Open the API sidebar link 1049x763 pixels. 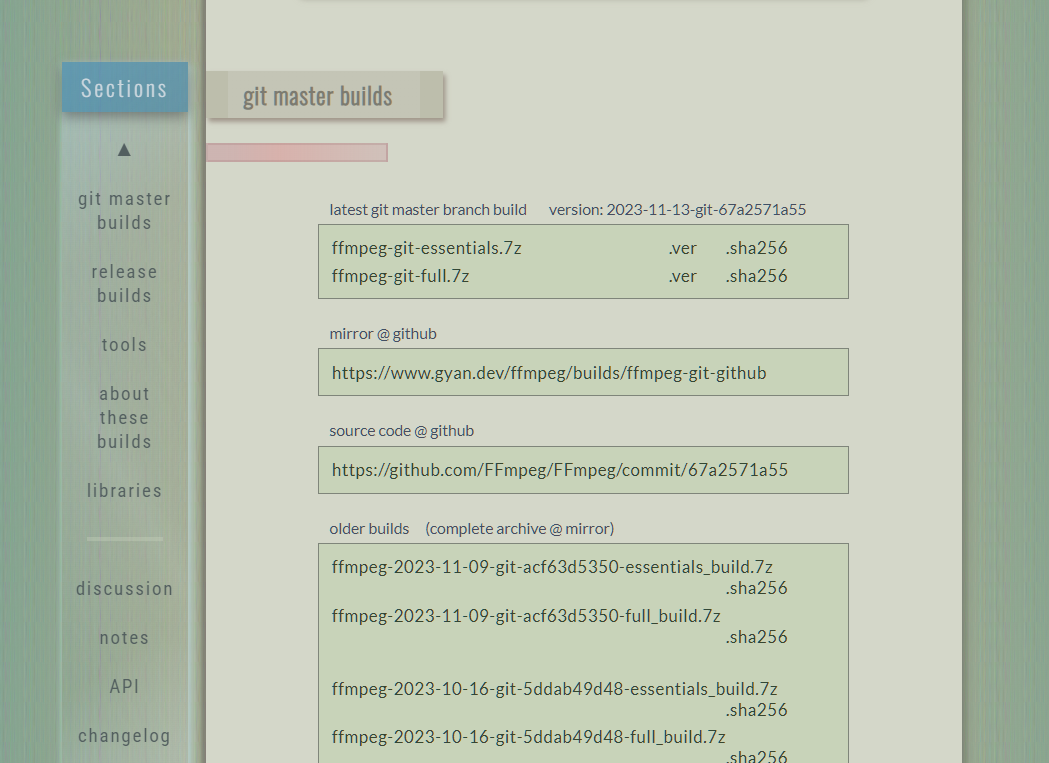[124, 687]
